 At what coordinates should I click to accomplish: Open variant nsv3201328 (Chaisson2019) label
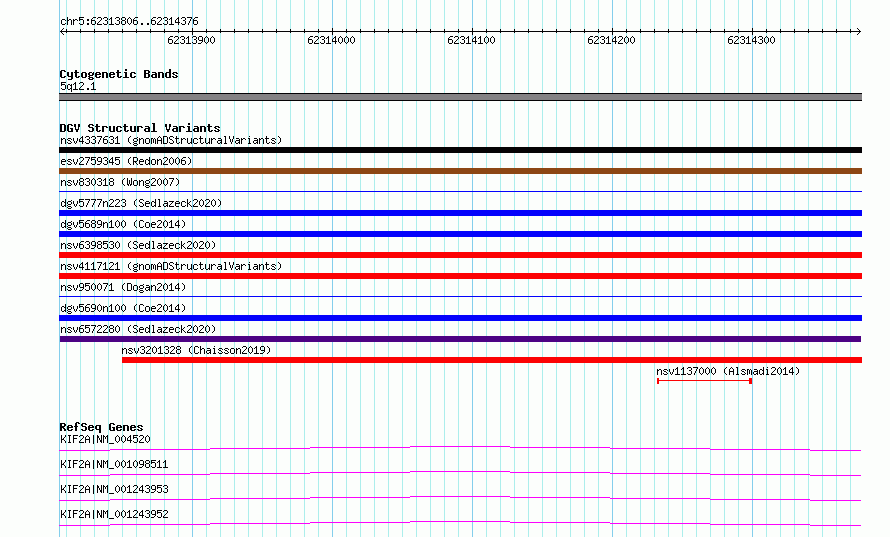point(196,350)
